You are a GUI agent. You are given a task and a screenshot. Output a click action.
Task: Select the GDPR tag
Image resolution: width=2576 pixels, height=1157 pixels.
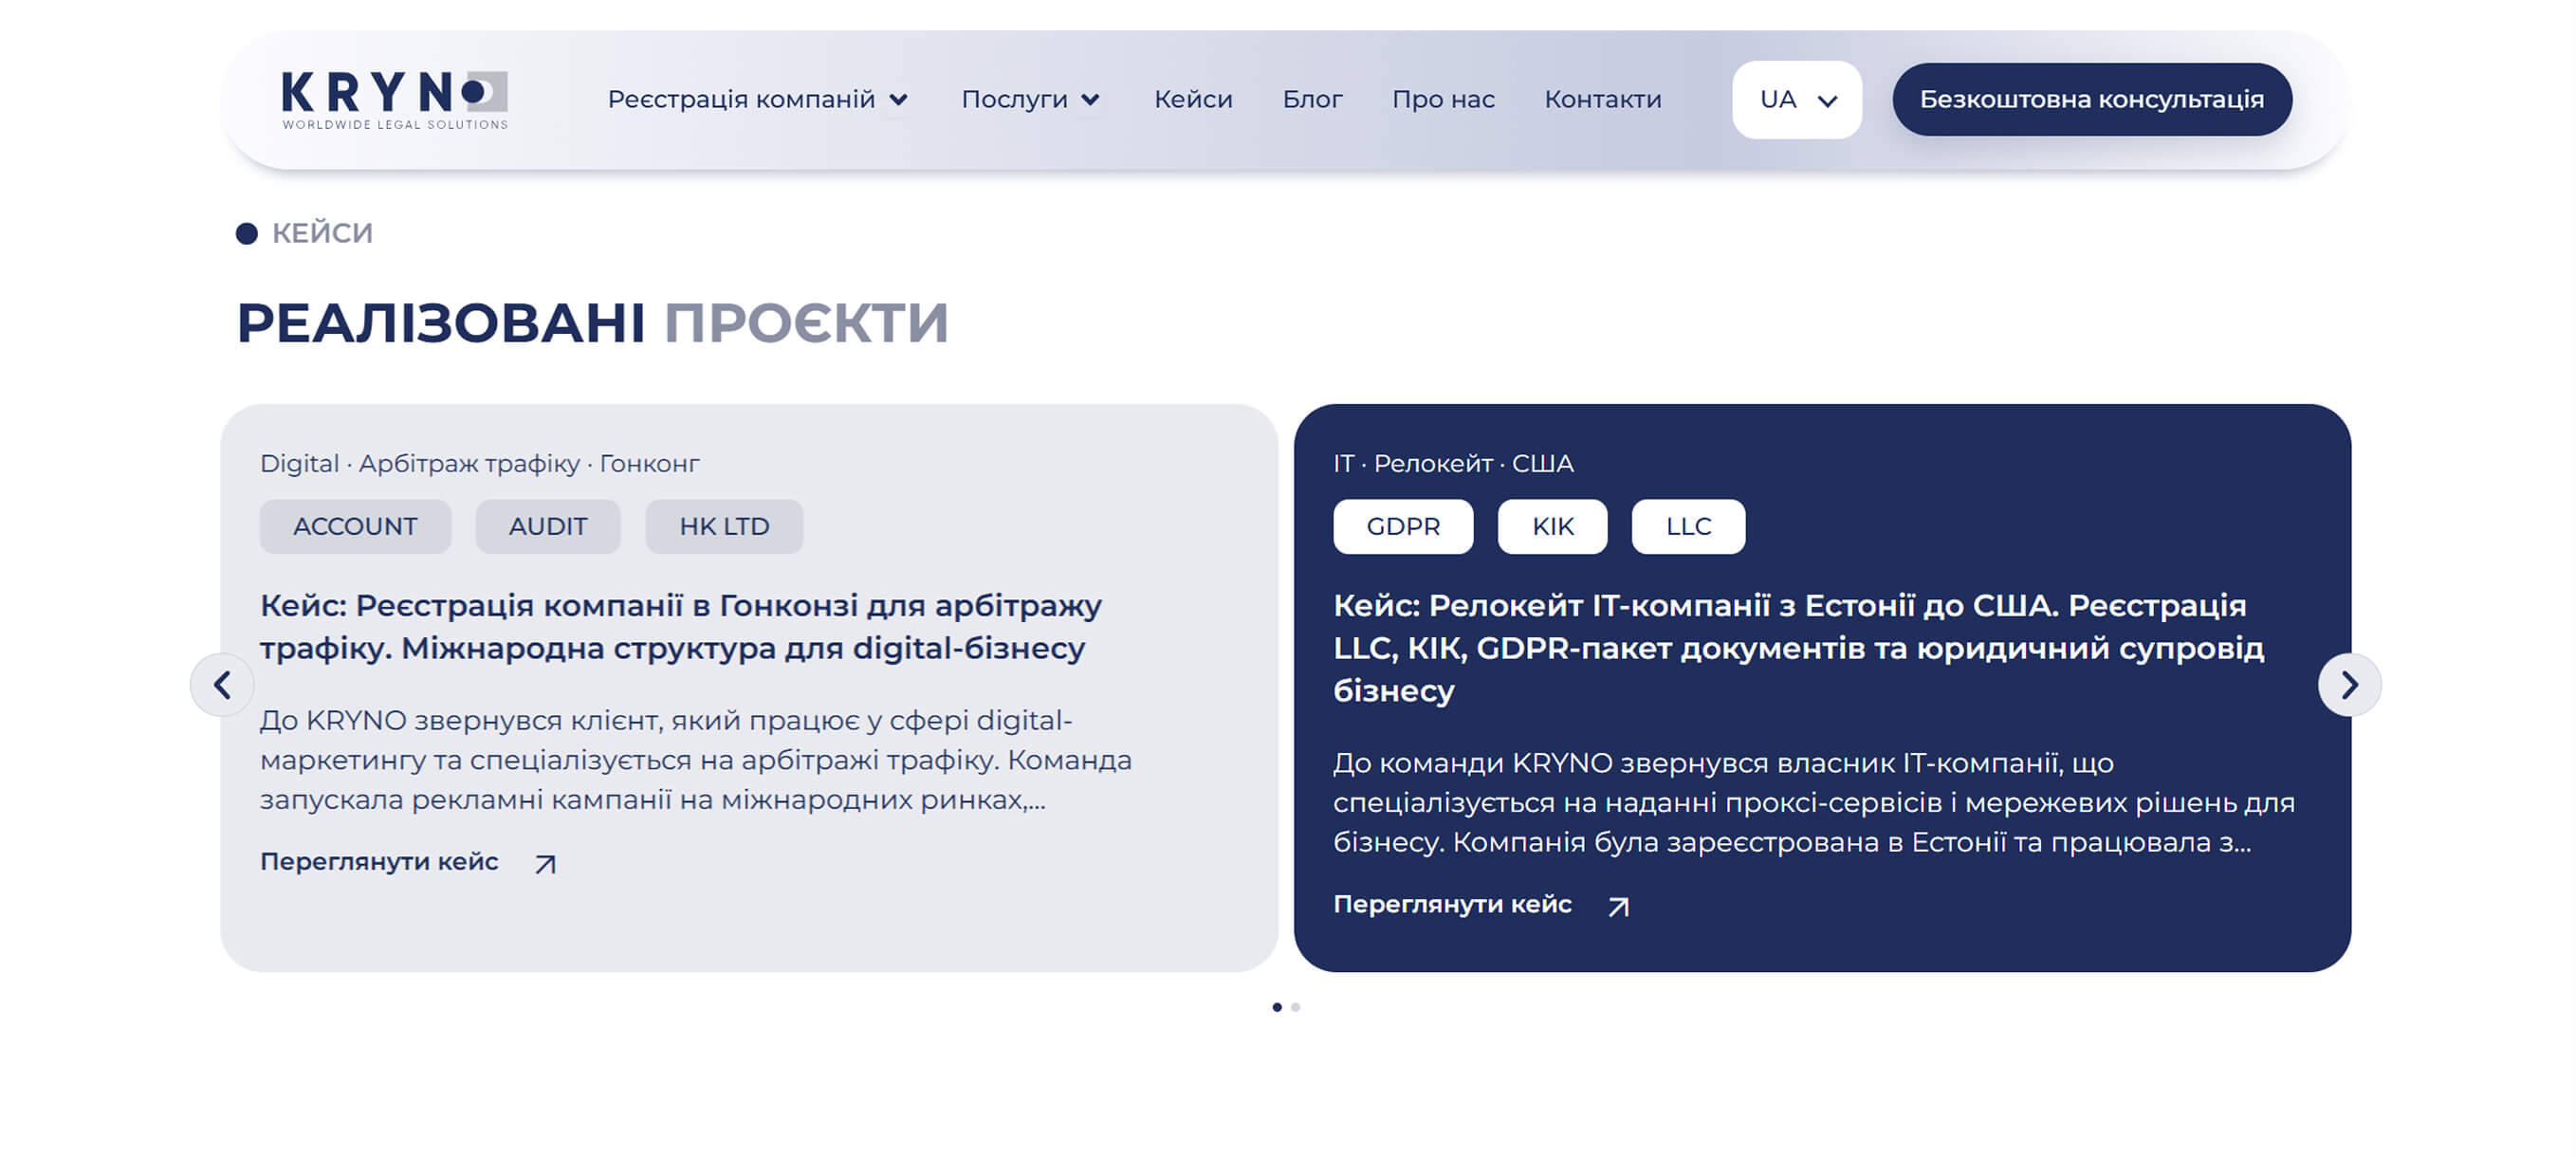pos(1403,527)
